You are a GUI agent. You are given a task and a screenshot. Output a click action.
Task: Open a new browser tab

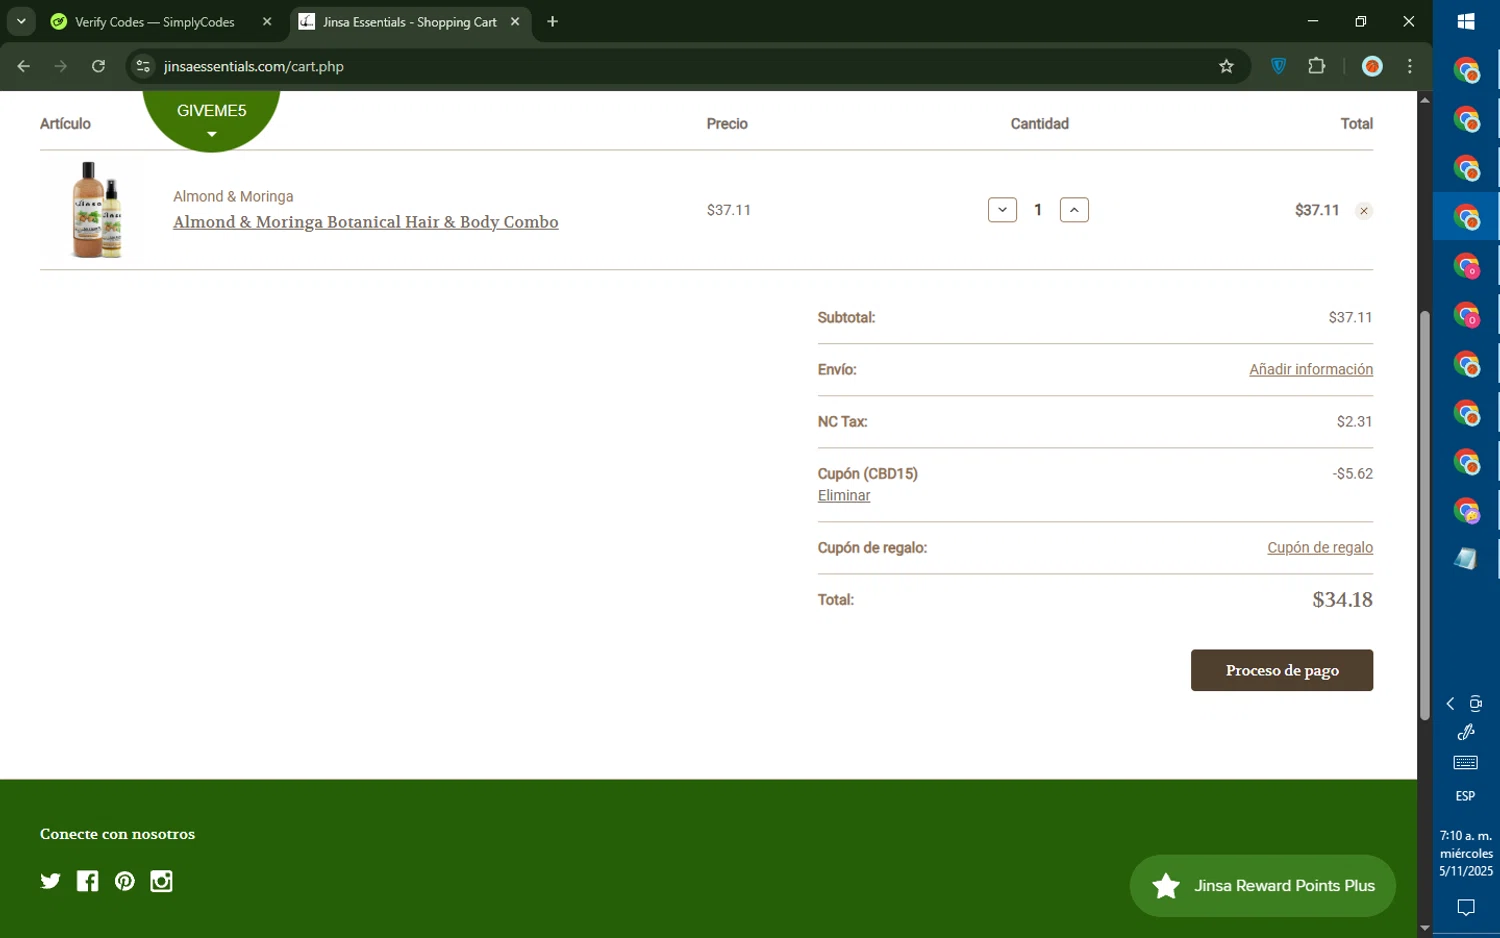pyautogui.click(x=552, y=22)
